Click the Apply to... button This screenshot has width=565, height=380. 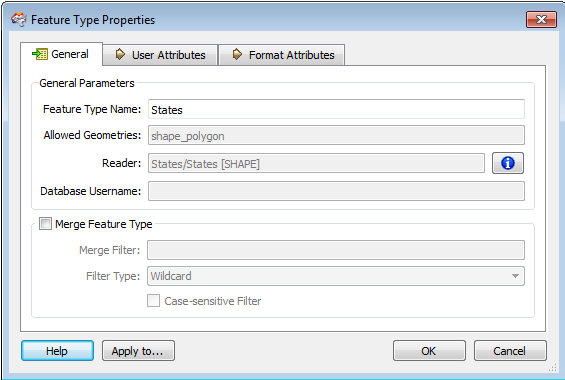(138, 351)
